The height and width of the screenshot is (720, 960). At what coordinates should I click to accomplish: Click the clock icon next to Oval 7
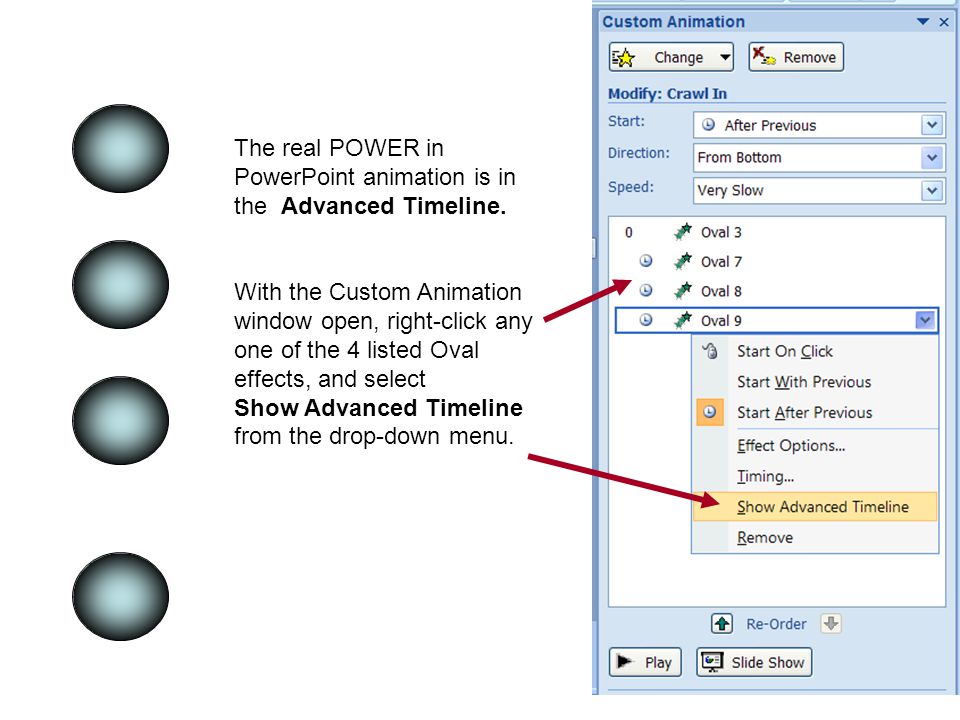click(646, 261)
